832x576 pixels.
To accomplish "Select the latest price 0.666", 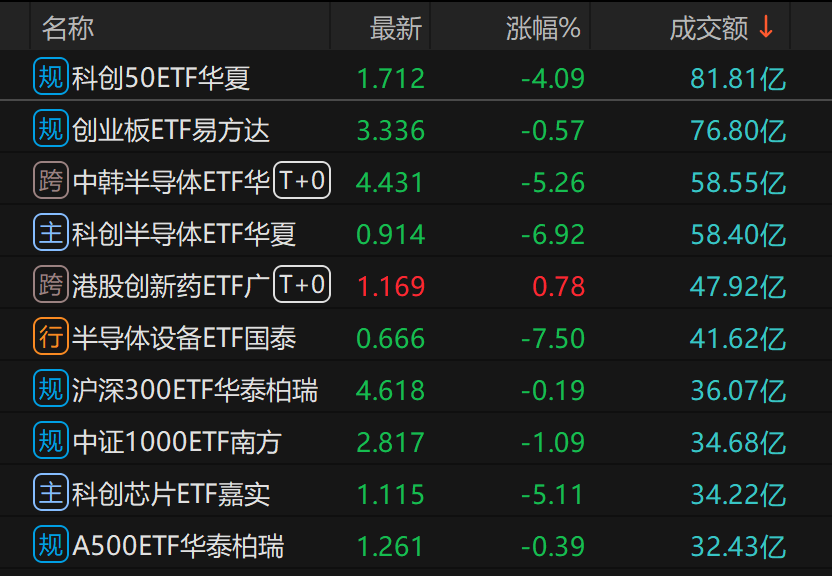I will click(x=391, y=338).
